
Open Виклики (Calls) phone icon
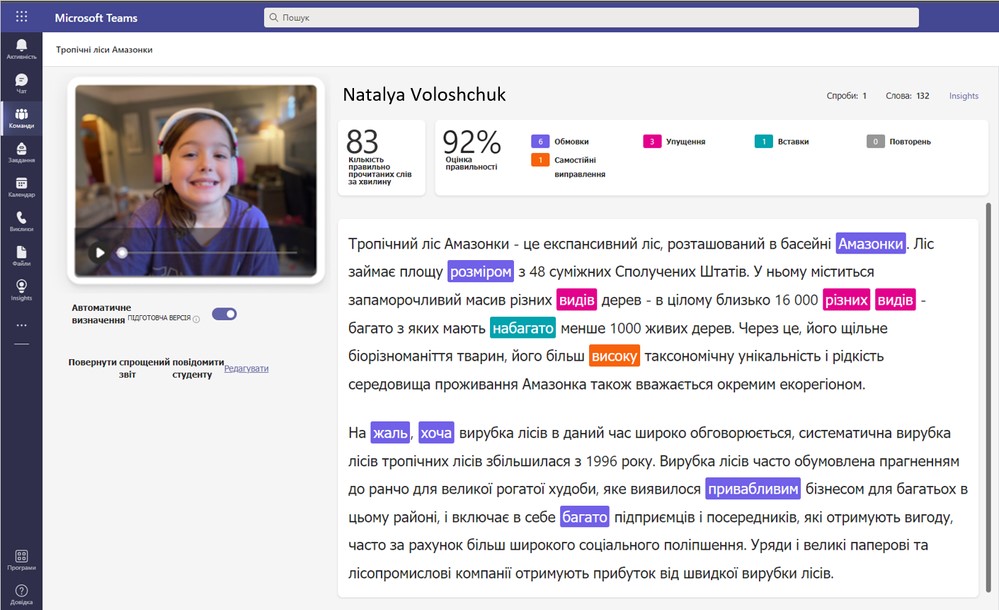click(21, 221)
